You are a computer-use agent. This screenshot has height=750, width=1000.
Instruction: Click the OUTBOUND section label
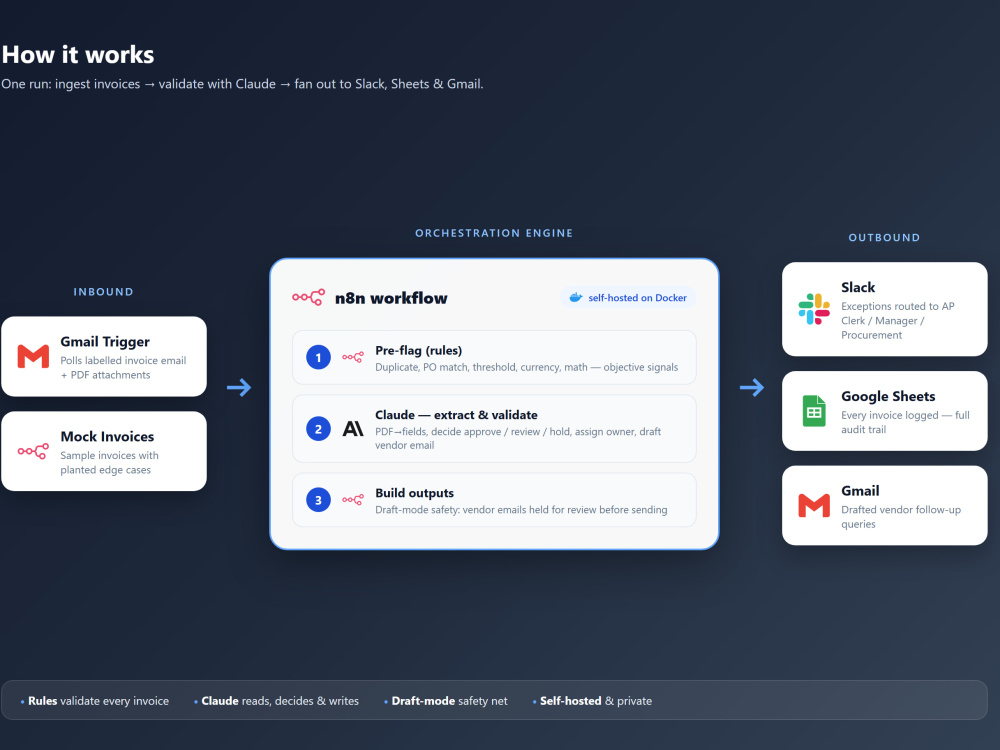pos(885,238)
